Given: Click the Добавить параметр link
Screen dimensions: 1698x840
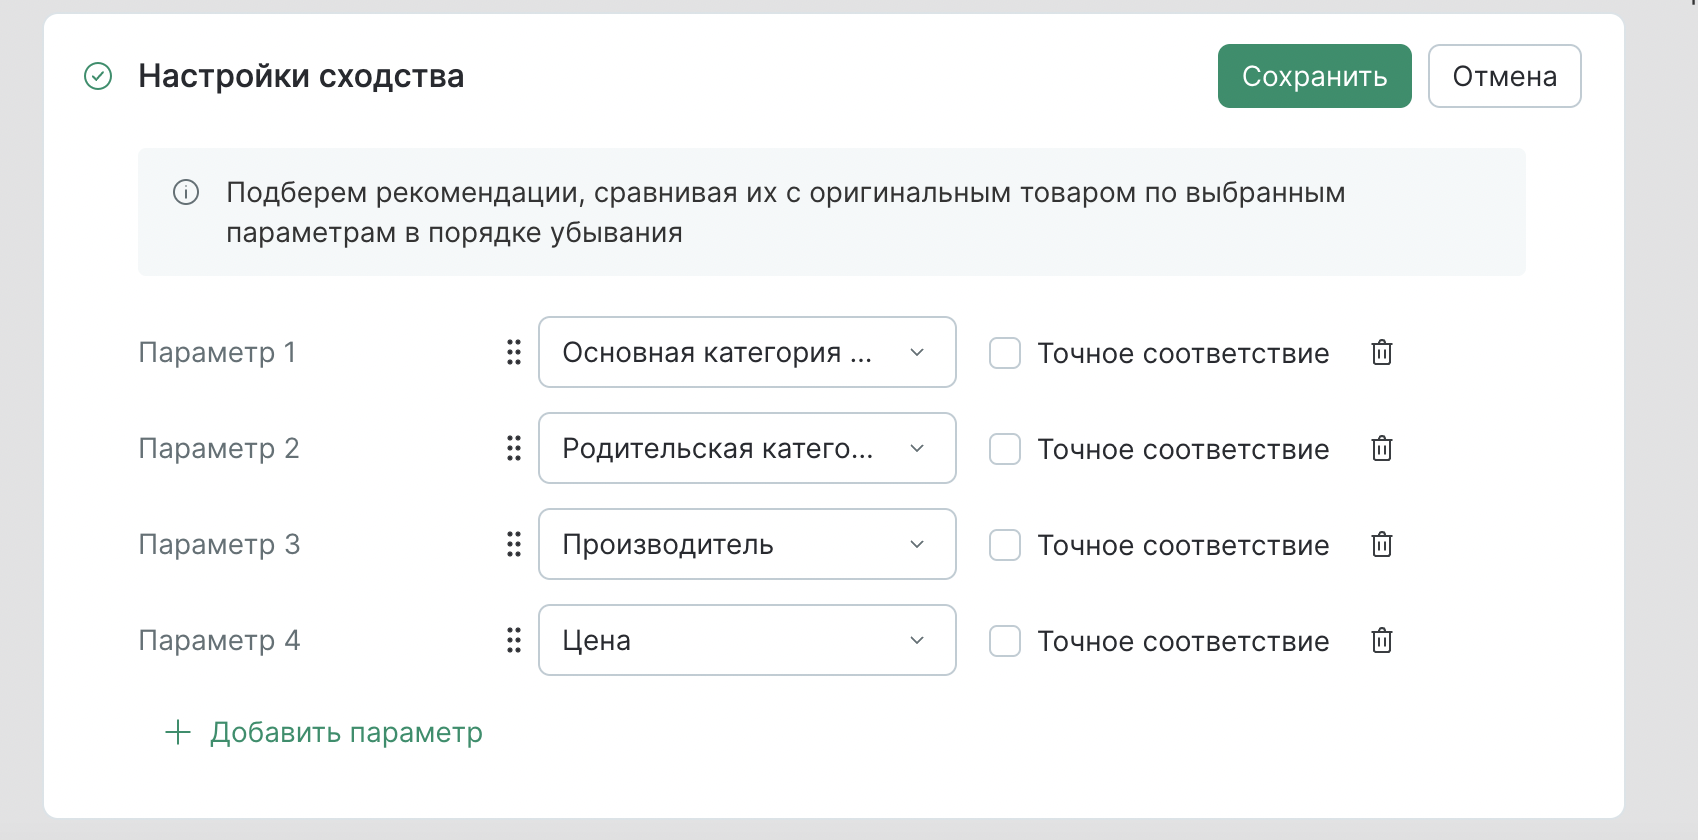Looking at the screenshot, I should coord(324,732).
